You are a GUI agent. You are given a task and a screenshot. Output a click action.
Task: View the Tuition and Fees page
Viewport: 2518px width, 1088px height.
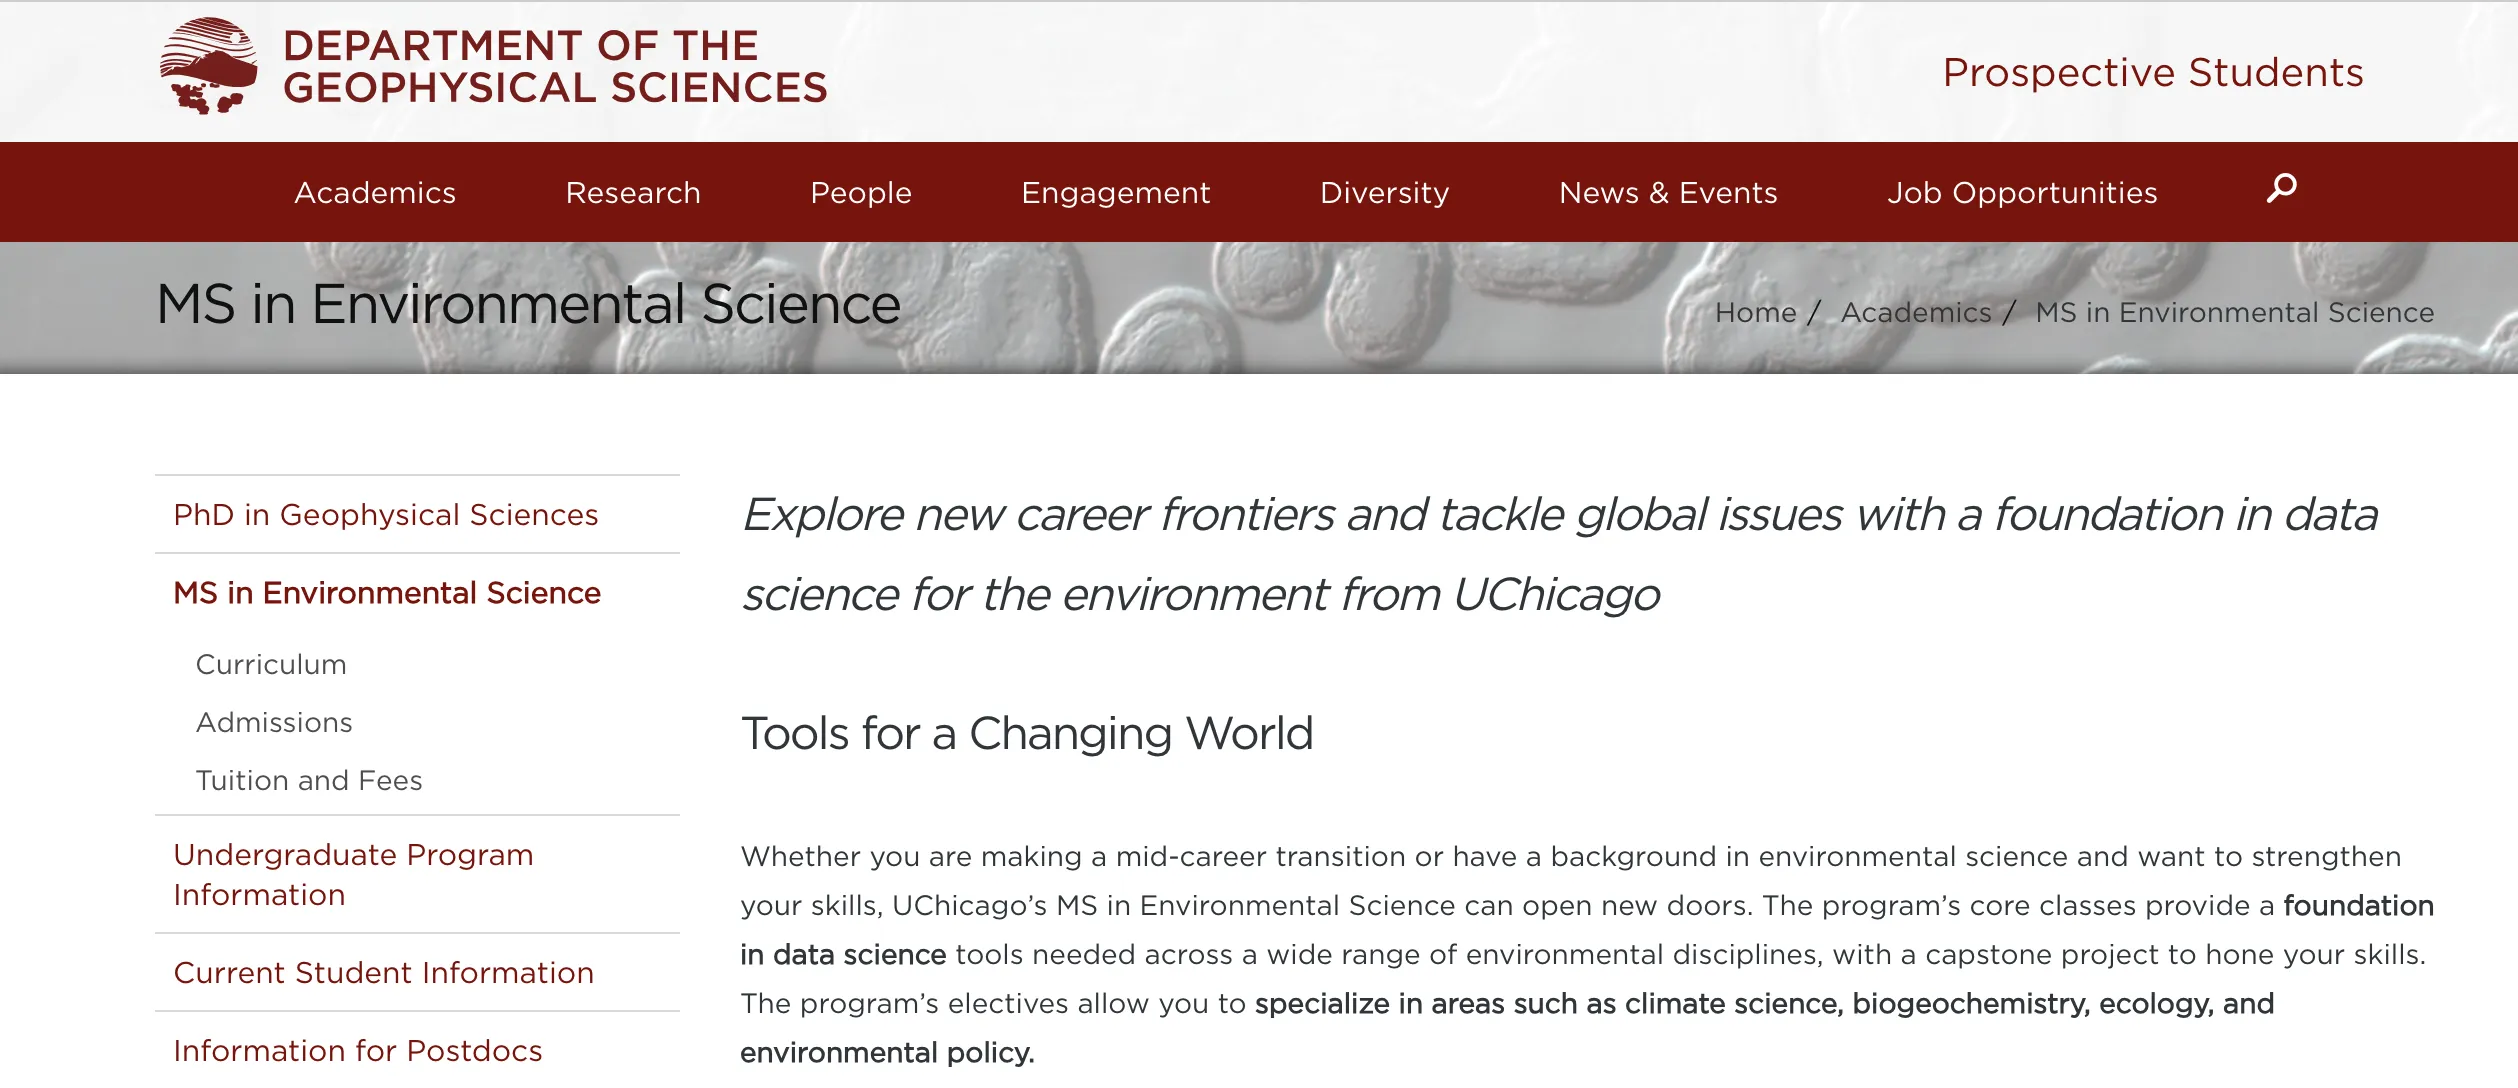(309, 780)
